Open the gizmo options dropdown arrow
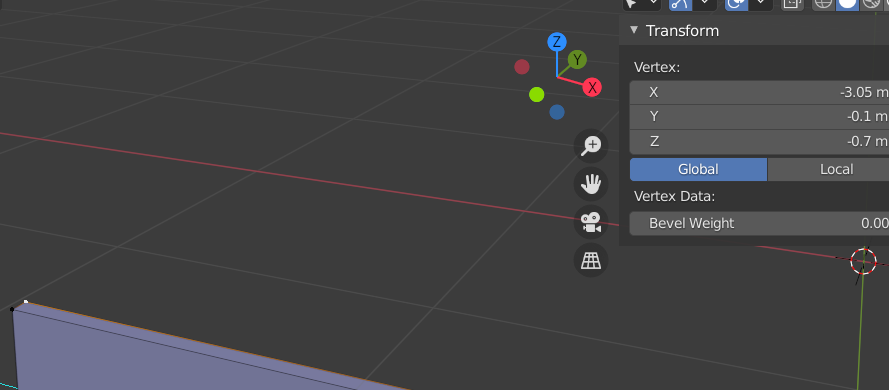889x390 pixels. click(704, 4)
